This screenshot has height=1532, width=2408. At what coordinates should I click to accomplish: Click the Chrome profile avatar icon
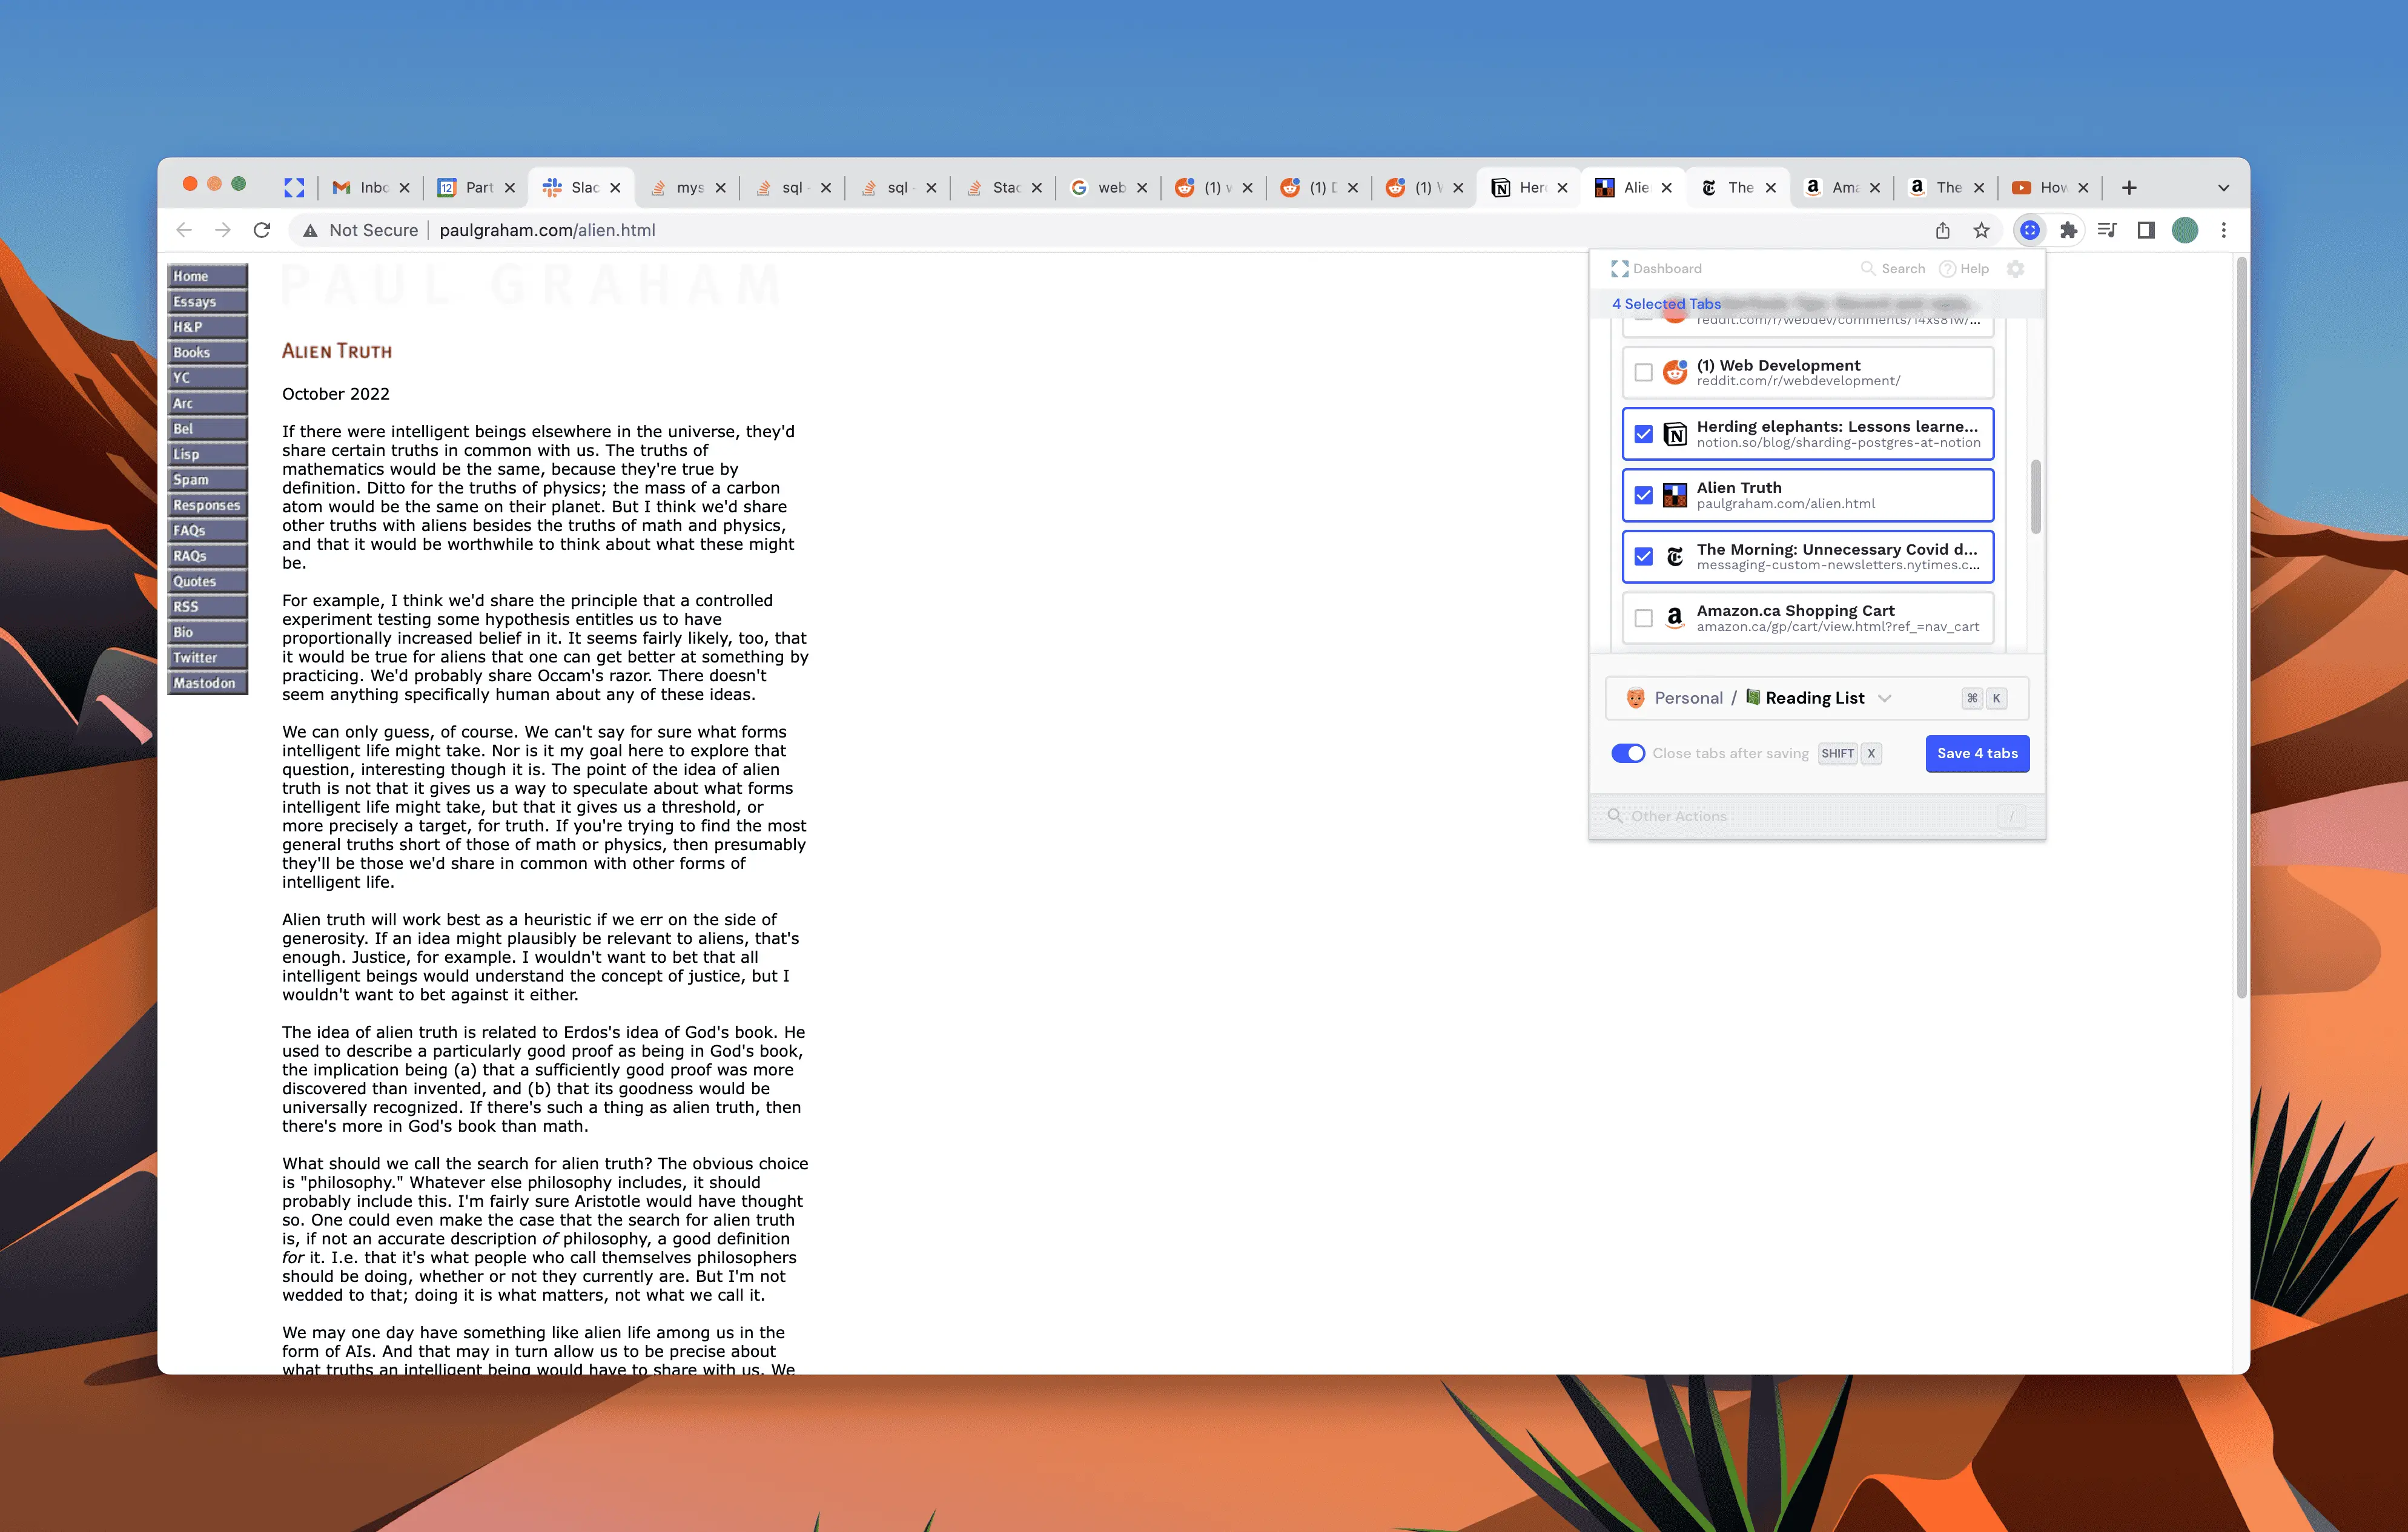point(2187,230)
